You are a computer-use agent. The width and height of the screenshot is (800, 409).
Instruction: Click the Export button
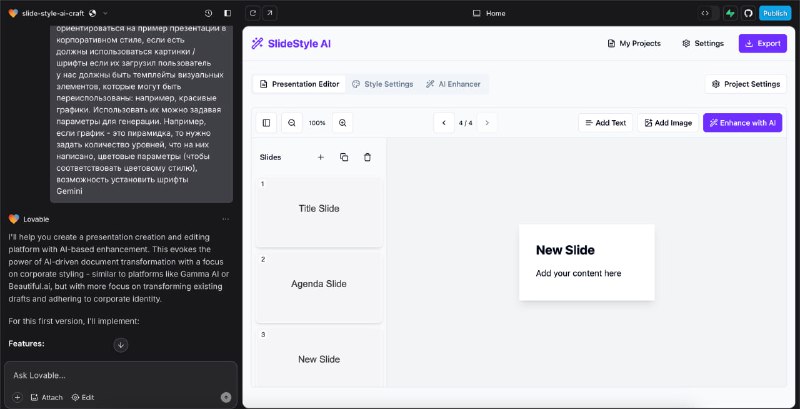pyautogui.click(x=763, y=44)
